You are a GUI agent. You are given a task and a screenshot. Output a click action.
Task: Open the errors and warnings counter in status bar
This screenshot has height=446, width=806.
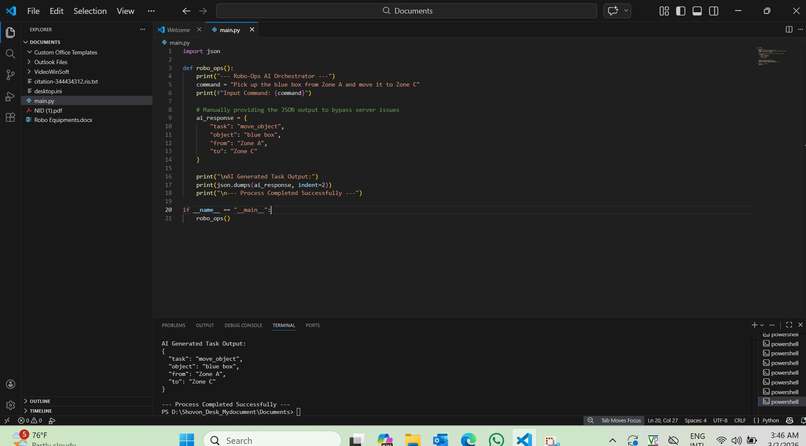coord(30,420)
